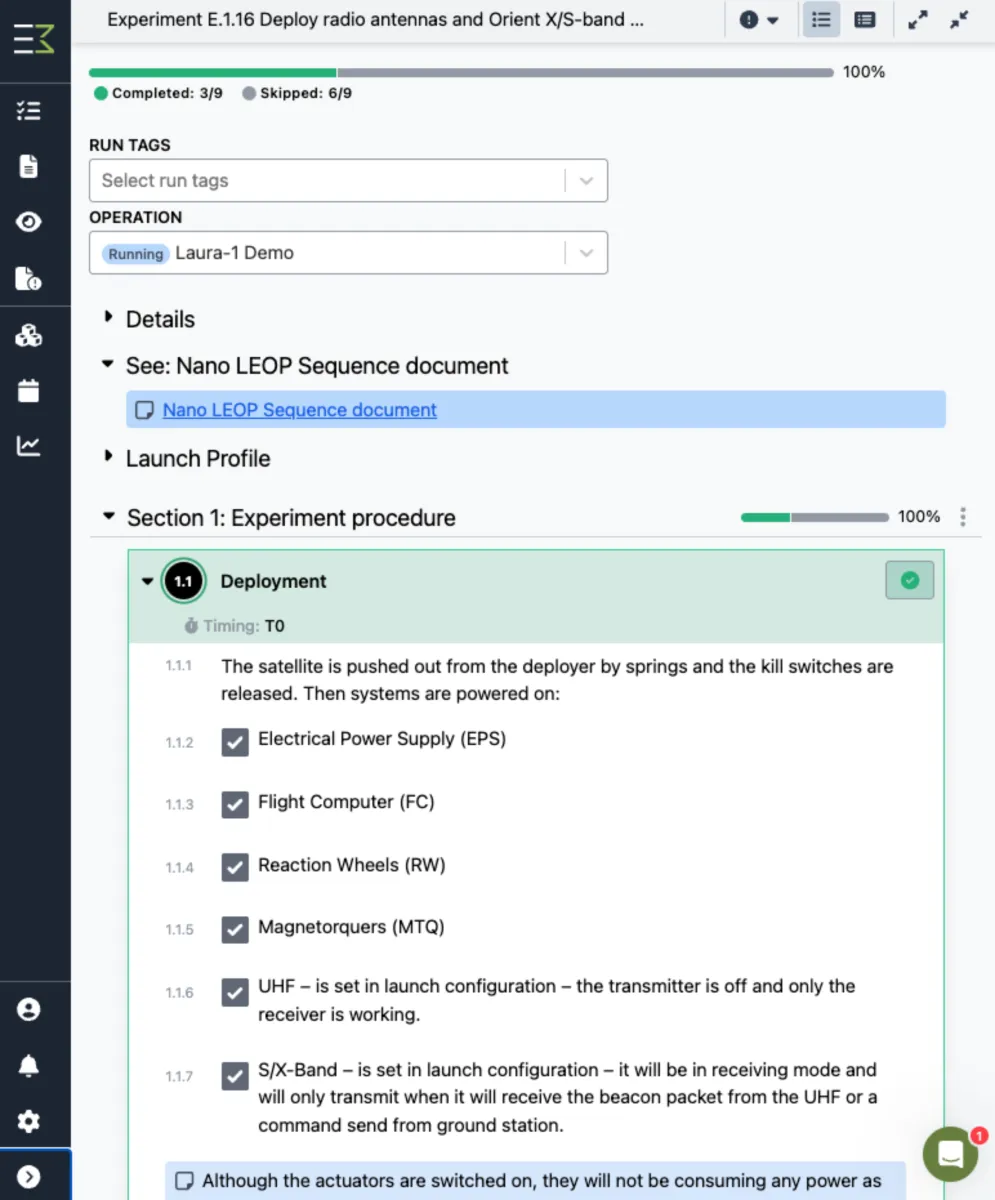995x1200 pixels.
Task: Open the cubes inventory icon in the sidebar
Action: 29,335
